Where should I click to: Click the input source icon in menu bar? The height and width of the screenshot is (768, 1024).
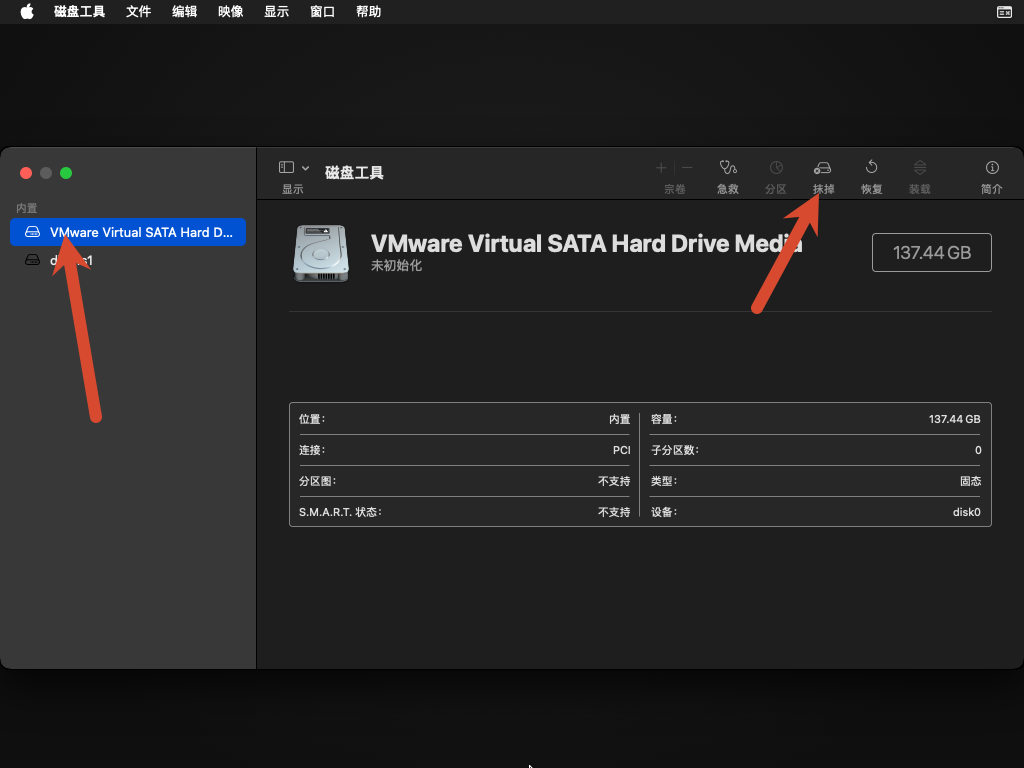click(x=1004, y=12)
